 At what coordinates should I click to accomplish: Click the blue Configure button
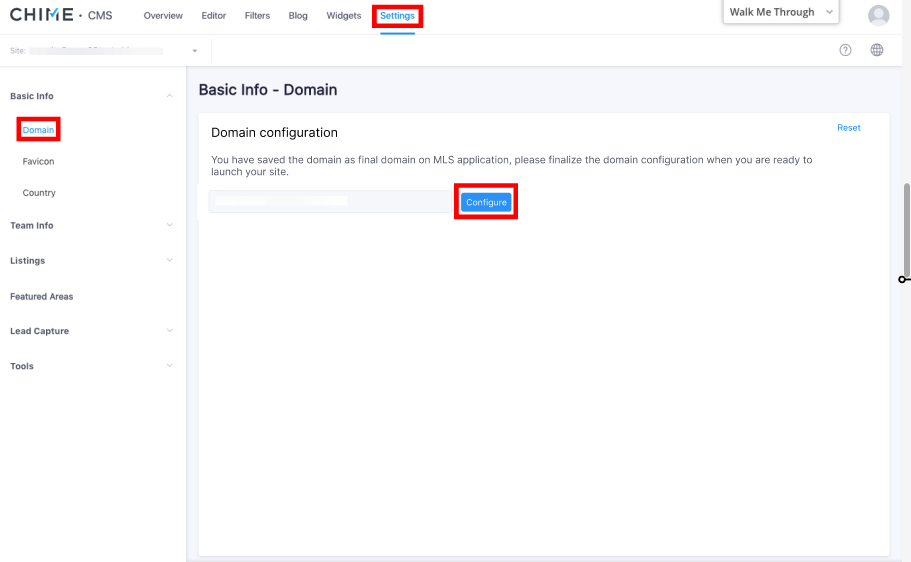486,202
